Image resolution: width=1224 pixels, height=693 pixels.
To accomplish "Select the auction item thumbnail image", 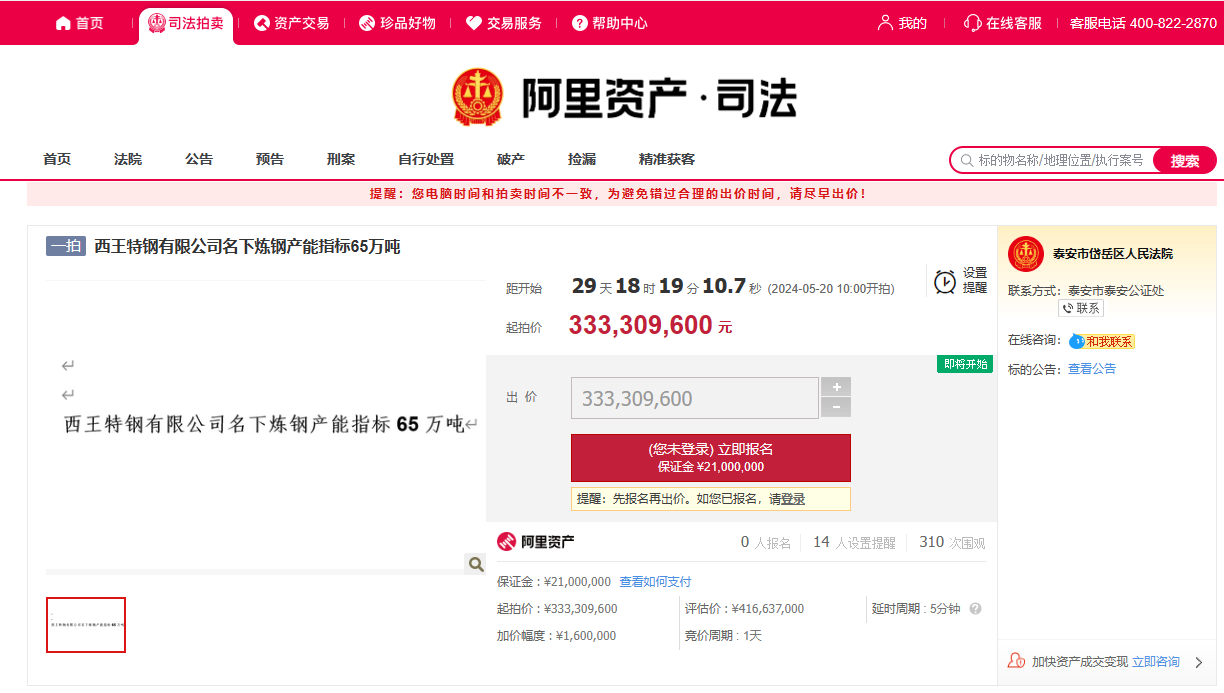I will [86, 625].
